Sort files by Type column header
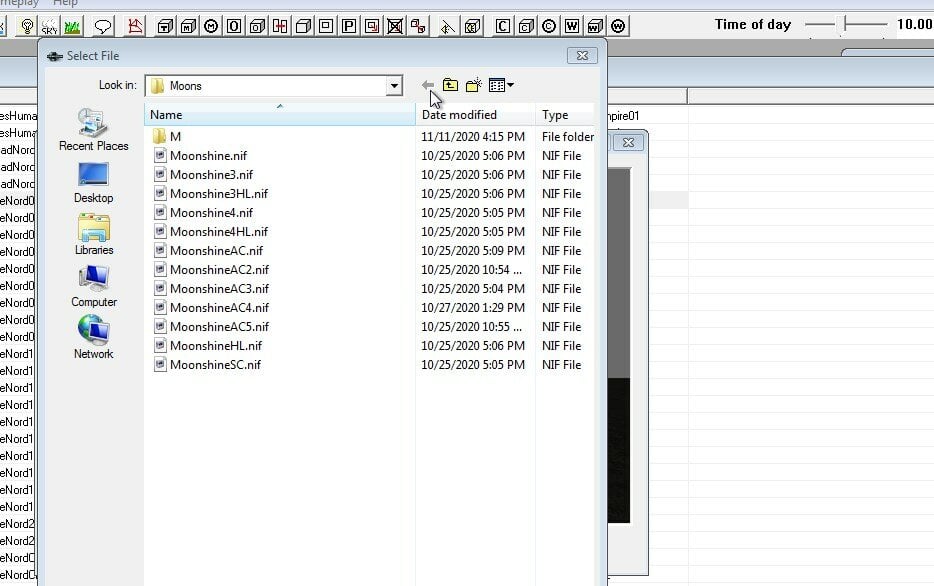 pyautogui.click(x=565, y=114)
